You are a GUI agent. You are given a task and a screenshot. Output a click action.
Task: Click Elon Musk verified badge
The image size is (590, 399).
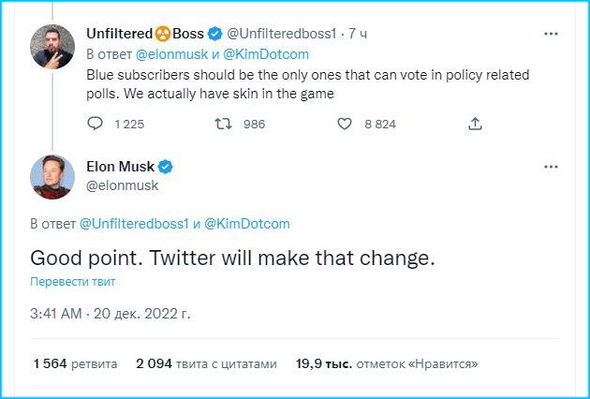[166, 166]
